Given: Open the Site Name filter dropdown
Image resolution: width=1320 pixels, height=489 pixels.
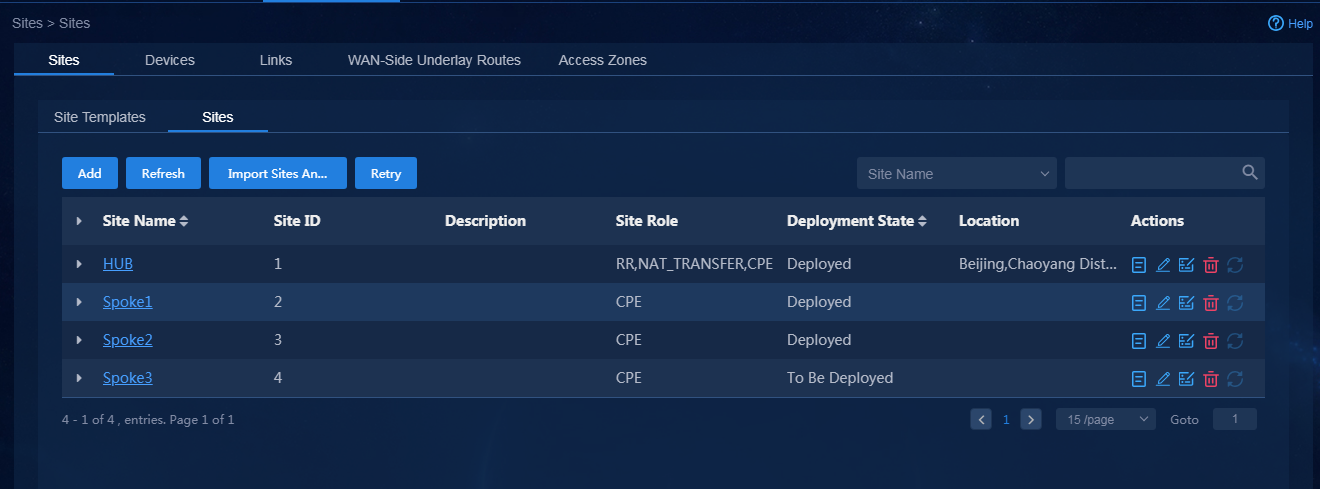Looking at the screenshot, I should (957, 173).
